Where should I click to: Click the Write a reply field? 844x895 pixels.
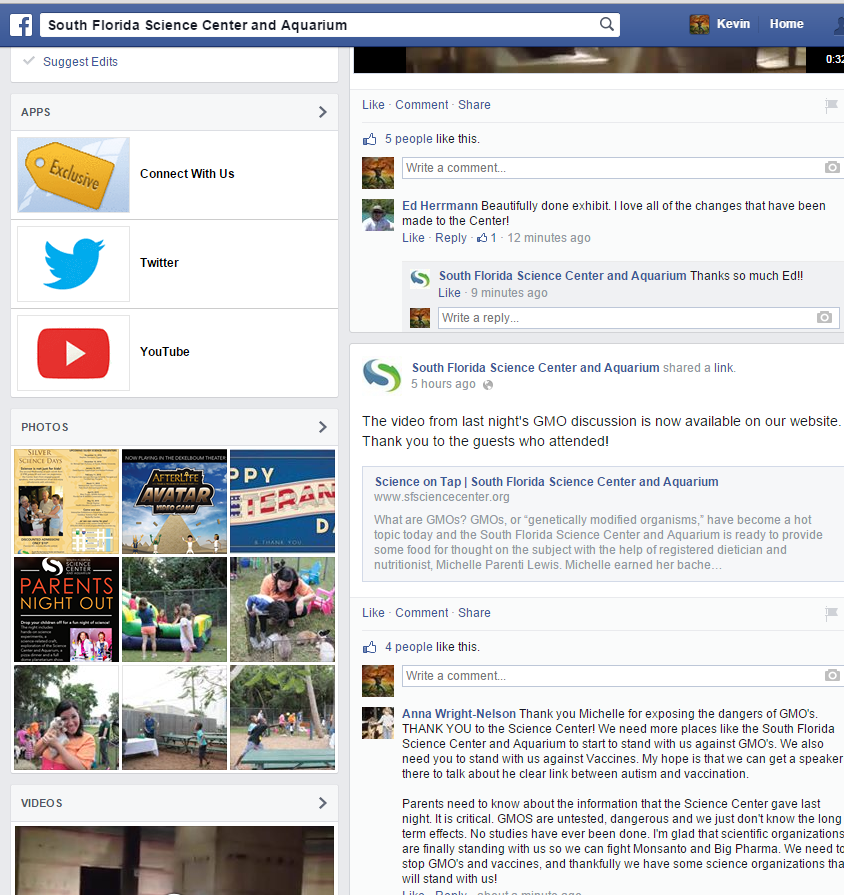pos(639,318)
